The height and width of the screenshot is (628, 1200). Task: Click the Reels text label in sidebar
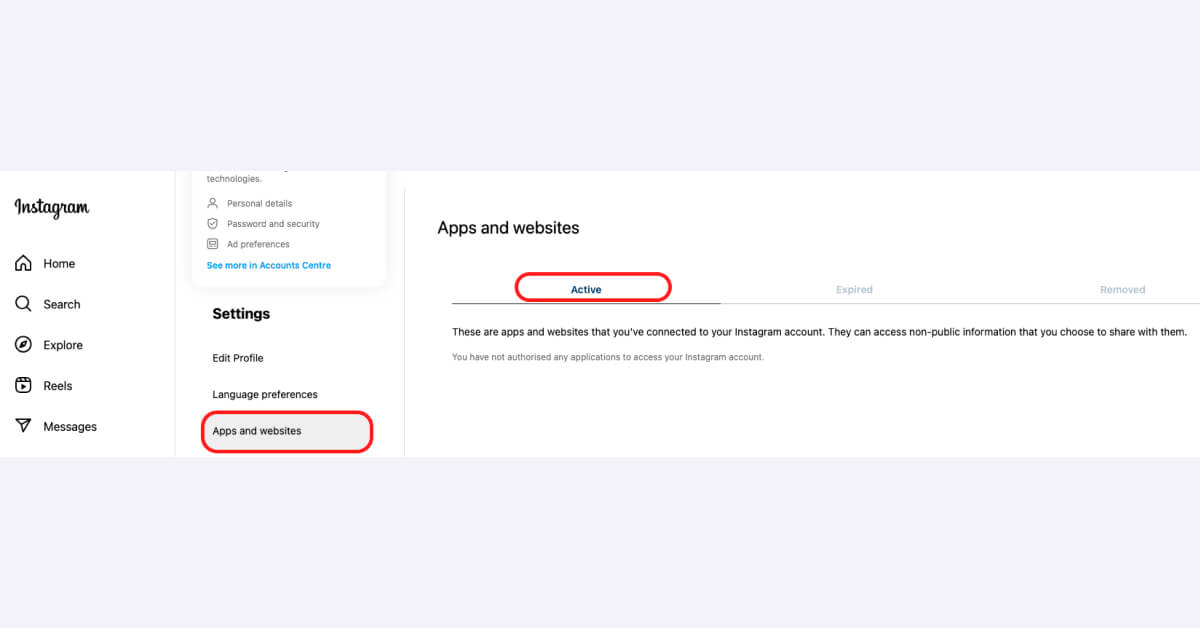(x=58, y=386)
